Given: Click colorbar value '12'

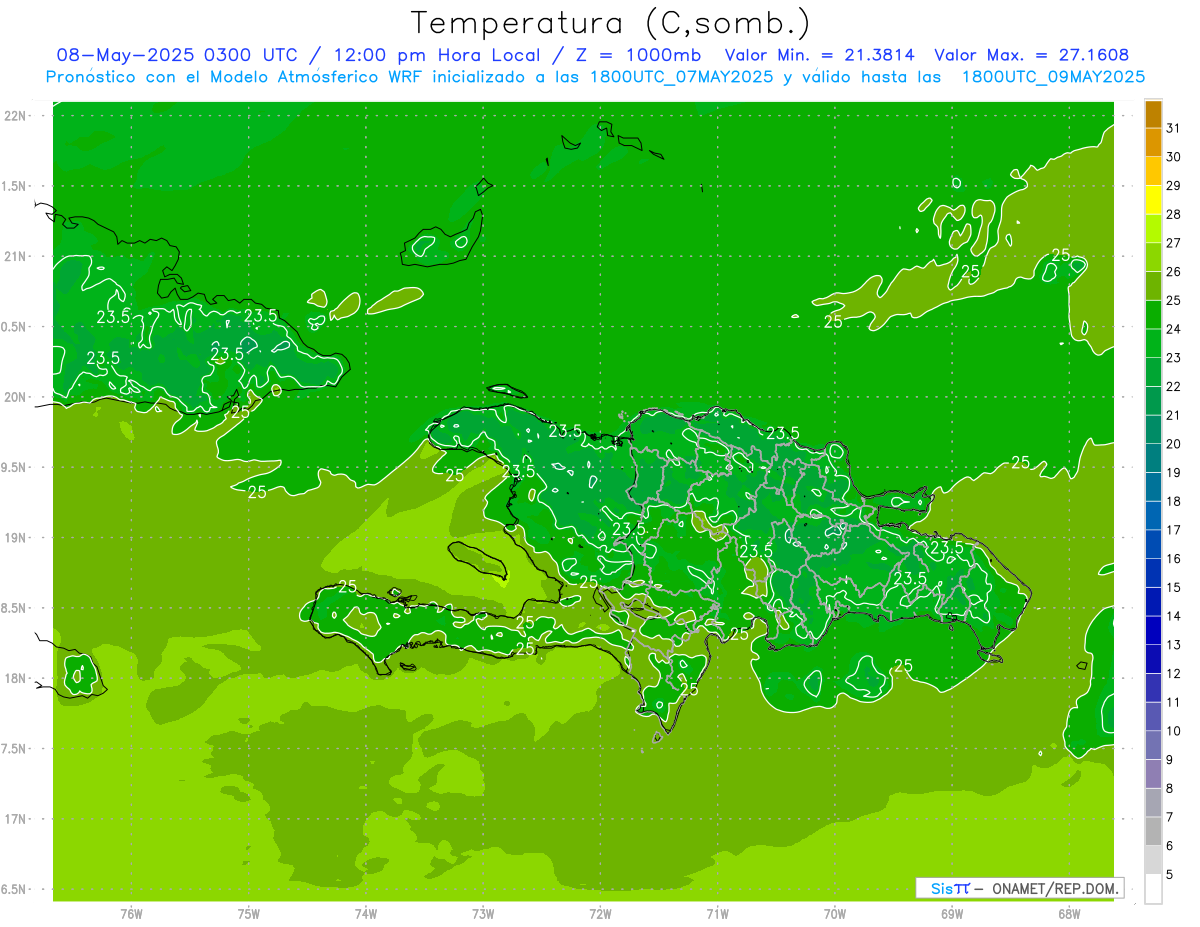Looking at the screenshot, I should coord(1173,674).
